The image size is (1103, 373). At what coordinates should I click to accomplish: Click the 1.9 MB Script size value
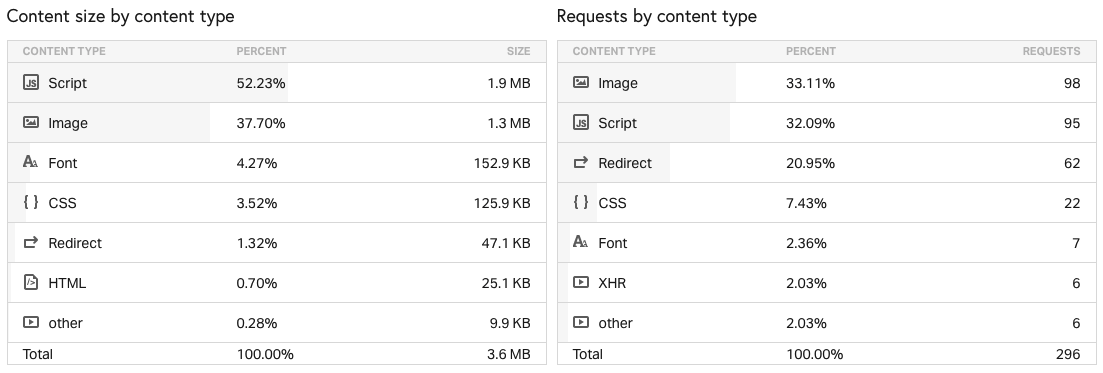509,83
